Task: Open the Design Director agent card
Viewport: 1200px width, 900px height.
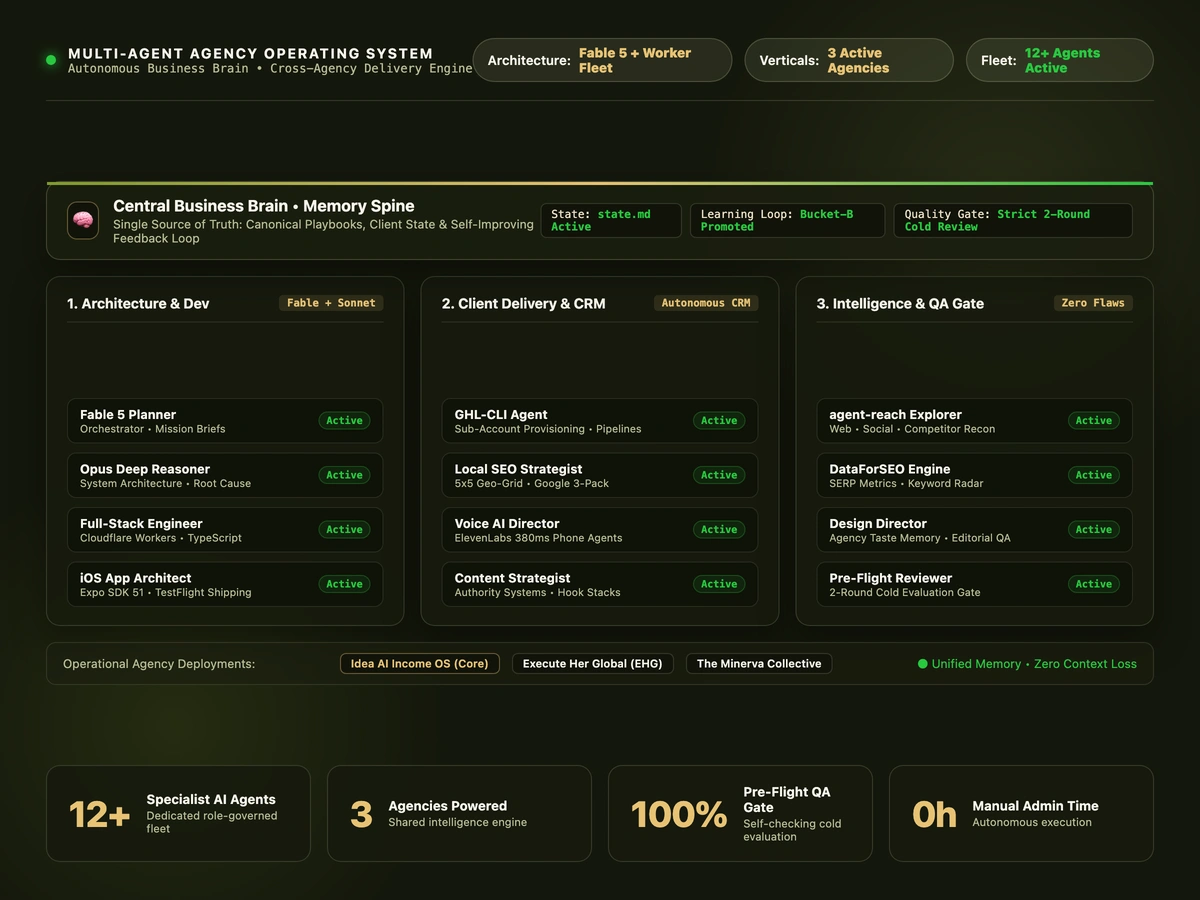Action: pyautogui.click(x=974, y=530)
